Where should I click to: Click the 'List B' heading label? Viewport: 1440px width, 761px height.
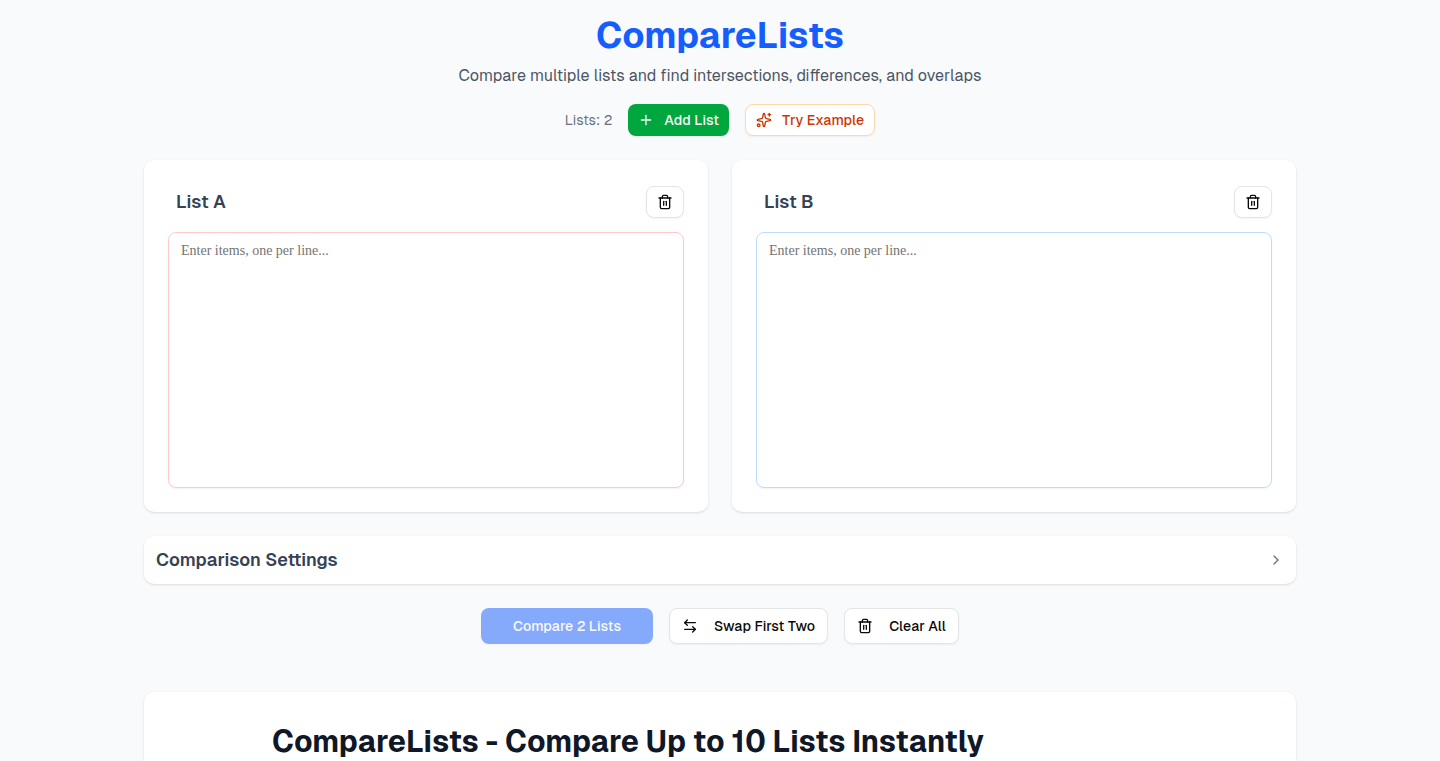tap(788, 202)
